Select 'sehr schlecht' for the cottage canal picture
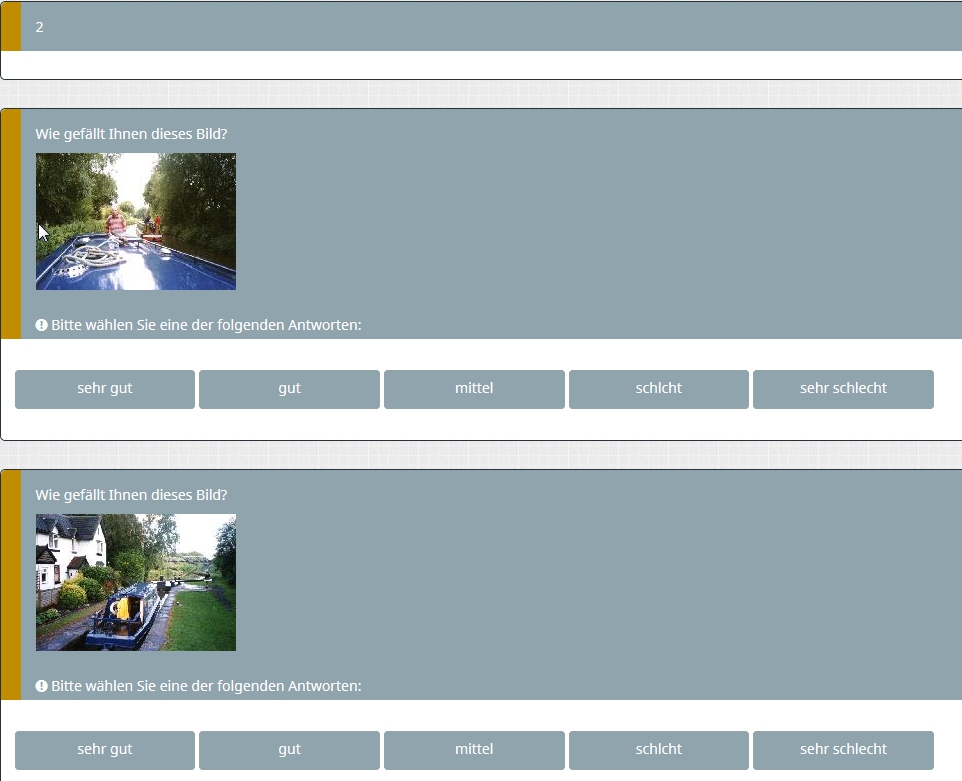962x781 pixels. [844, 750]
